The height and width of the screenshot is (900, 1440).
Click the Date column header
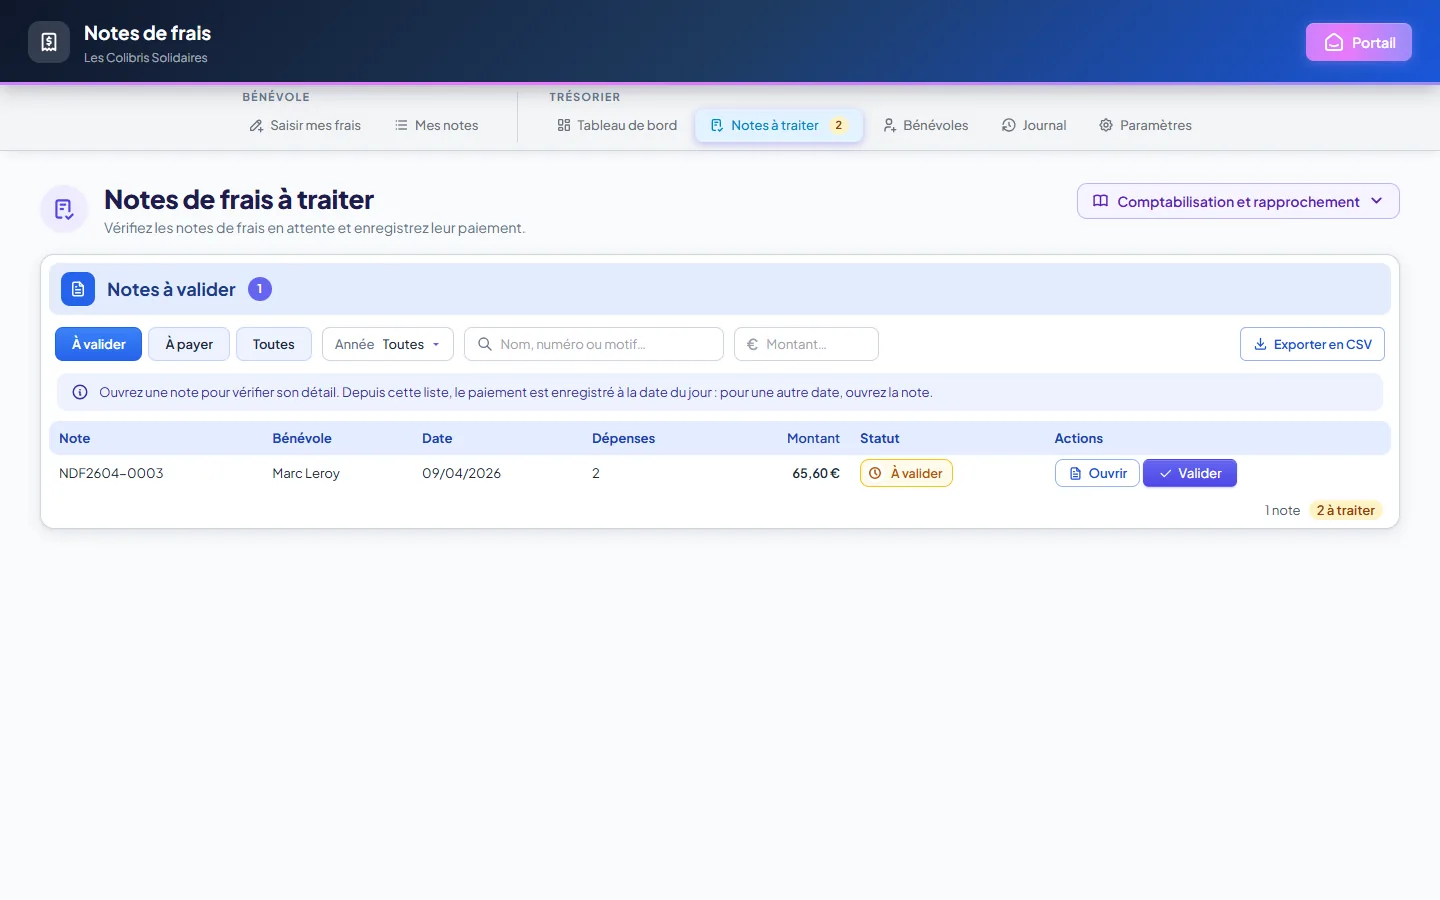pos(437,438)
